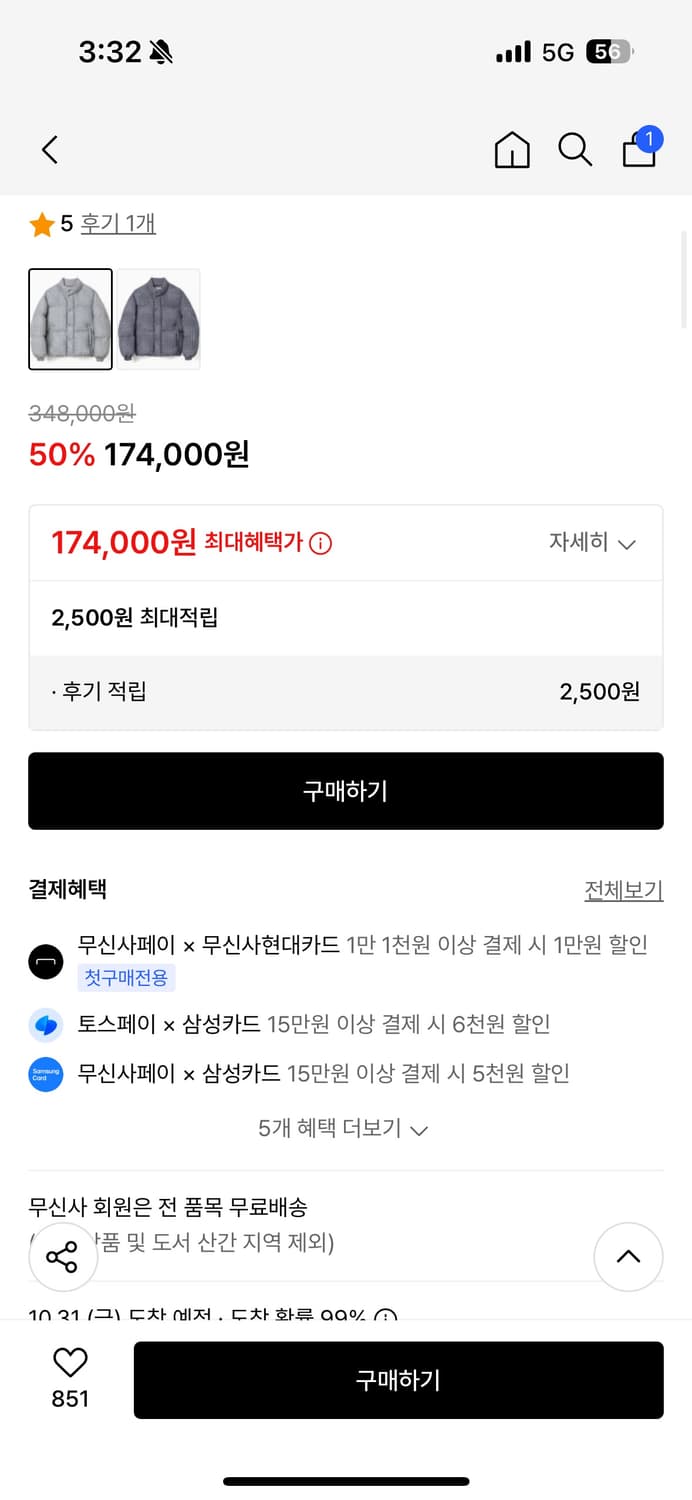
Task: Tap the scroll-to-top chevron button
Action: point(629,1257)
